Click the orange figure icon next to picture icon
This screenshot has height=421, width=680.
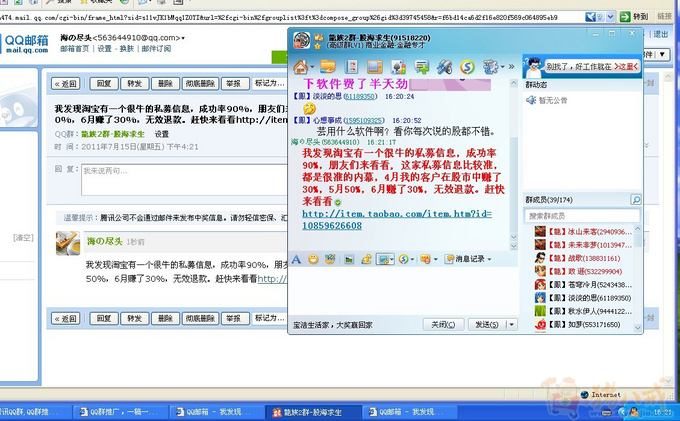(366, 259)
